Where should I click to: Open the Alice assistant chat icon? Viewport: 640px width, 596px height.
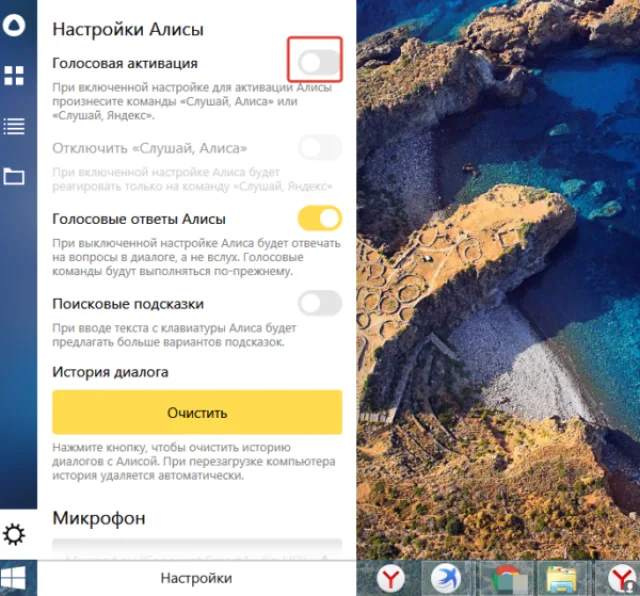tap(14, 25)
